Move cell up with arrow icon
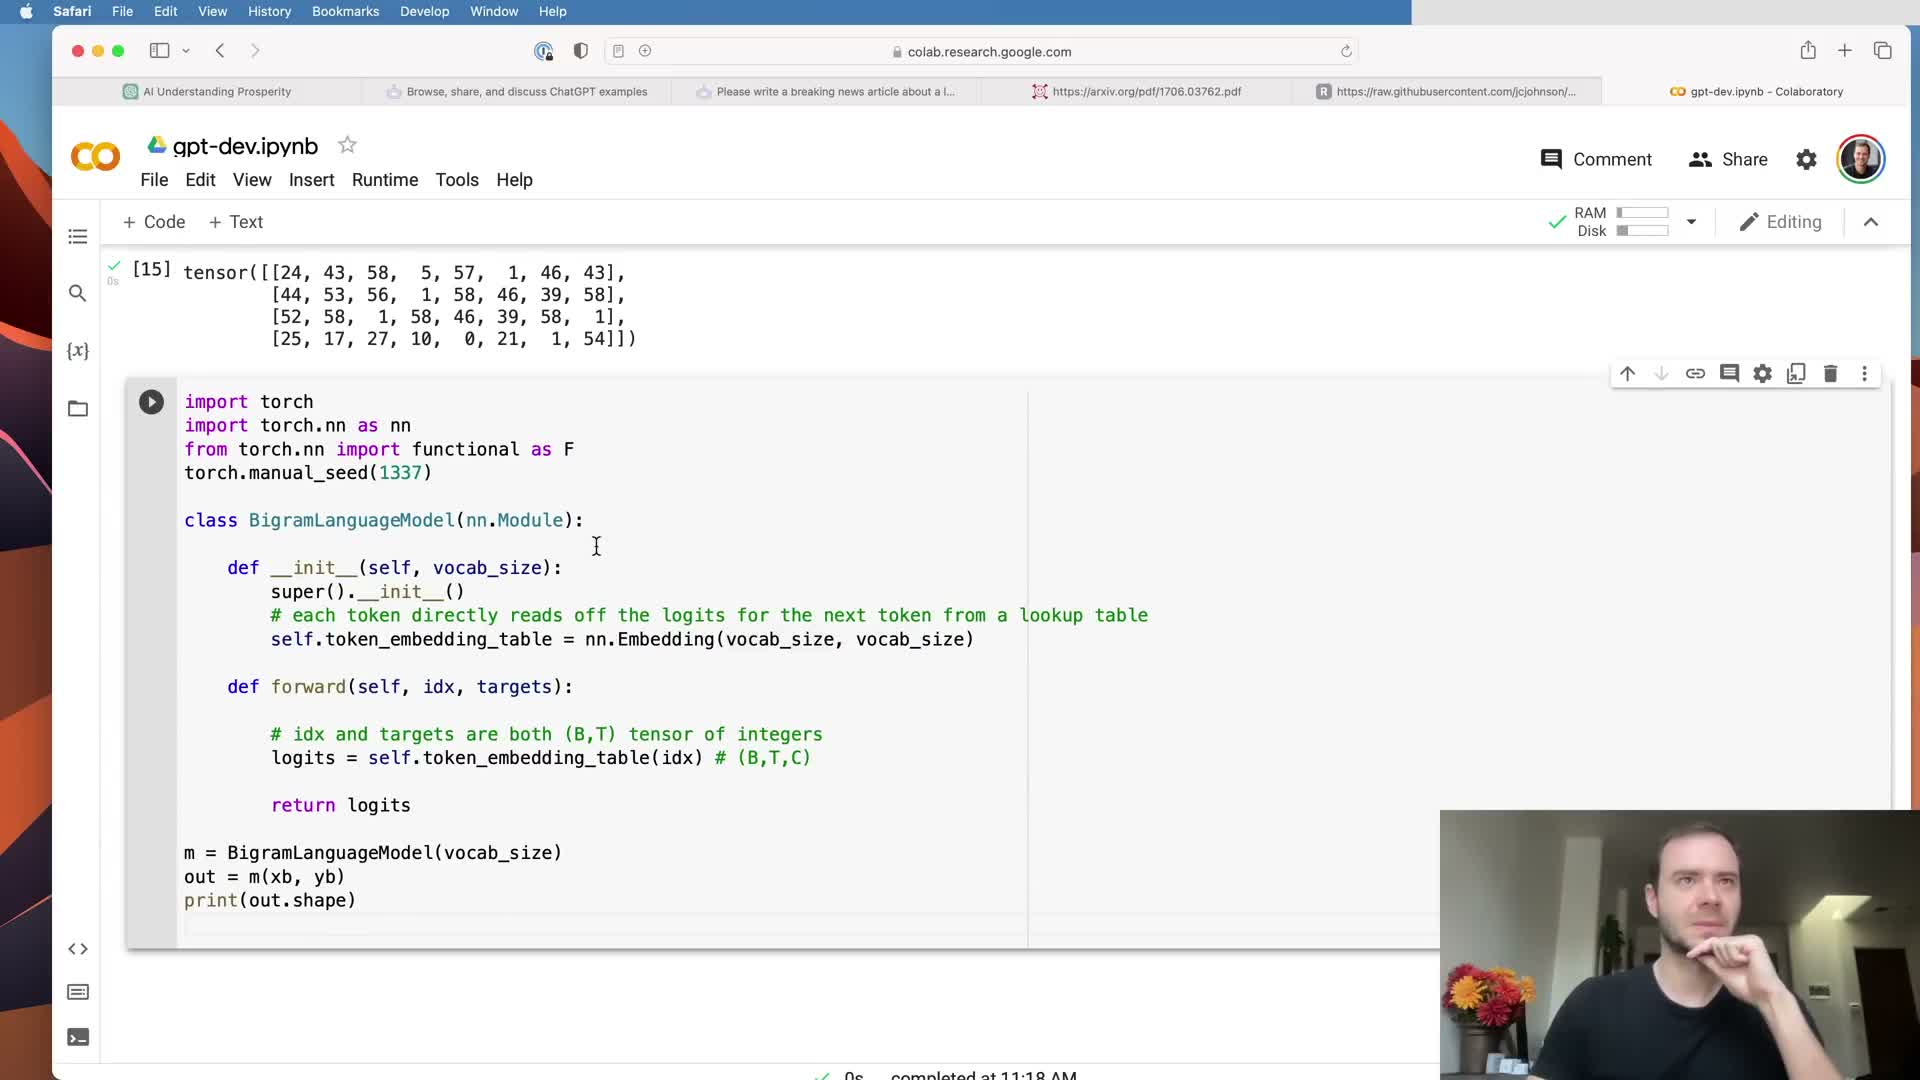Screen dimensions: 1920x1080 (x=1628, y=374)
